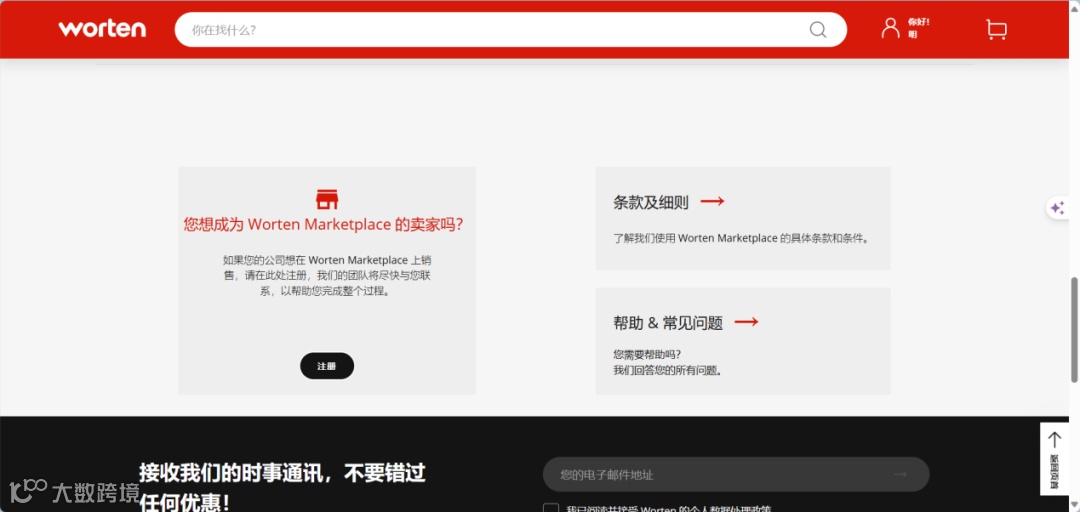Open the user account icon
This screenshot has width=1080, height=512.
tap(891, 28)
